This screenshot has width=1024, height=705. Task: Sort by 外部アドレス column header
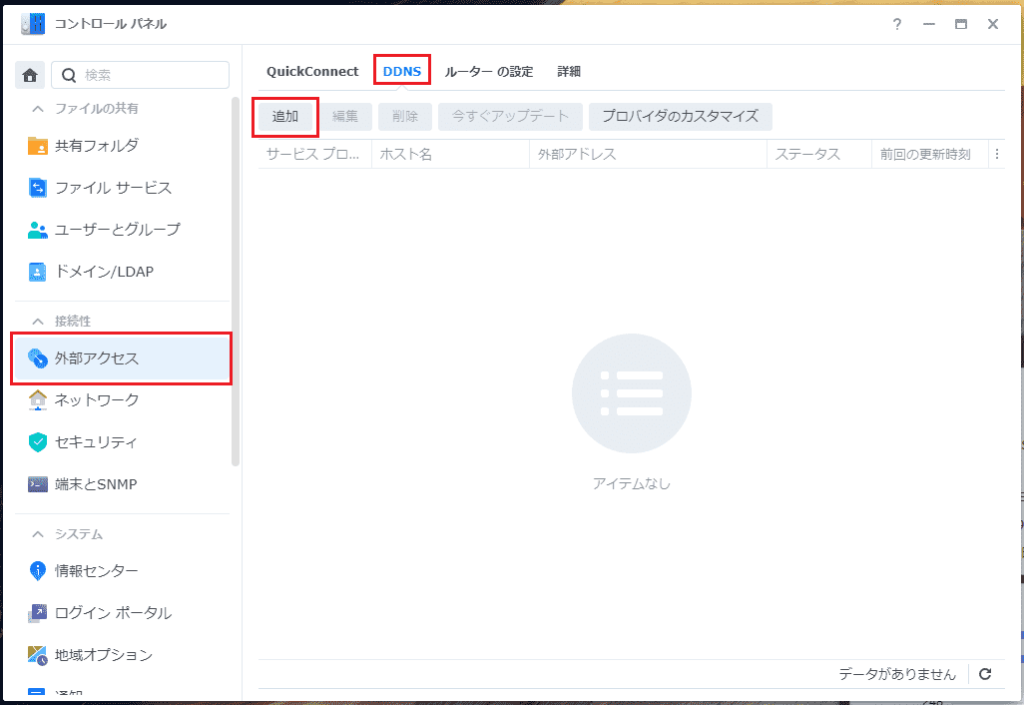click(x=648, y=155)
